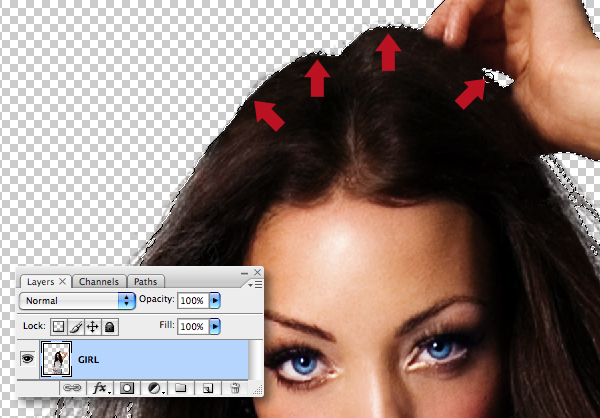Open the fx layer style menu
This screenshot has height=418, width=600.
click(101, 388)
